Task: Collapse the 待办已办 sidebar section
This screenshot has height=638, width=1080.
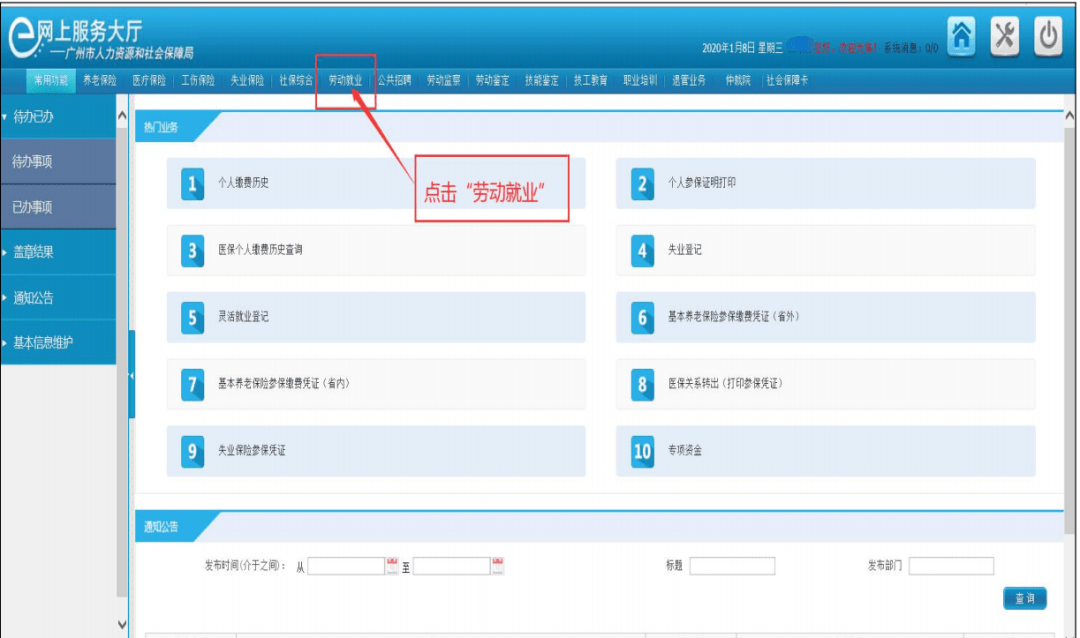Action: coord(58,117)
